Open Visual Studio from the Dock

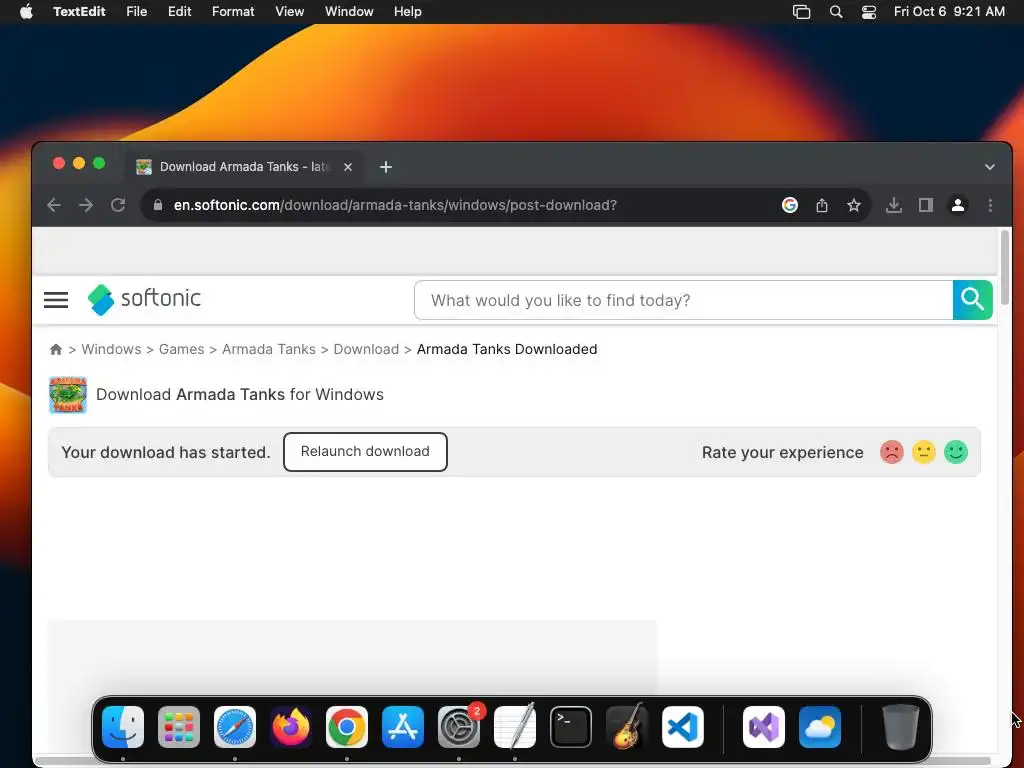(764, 727)
